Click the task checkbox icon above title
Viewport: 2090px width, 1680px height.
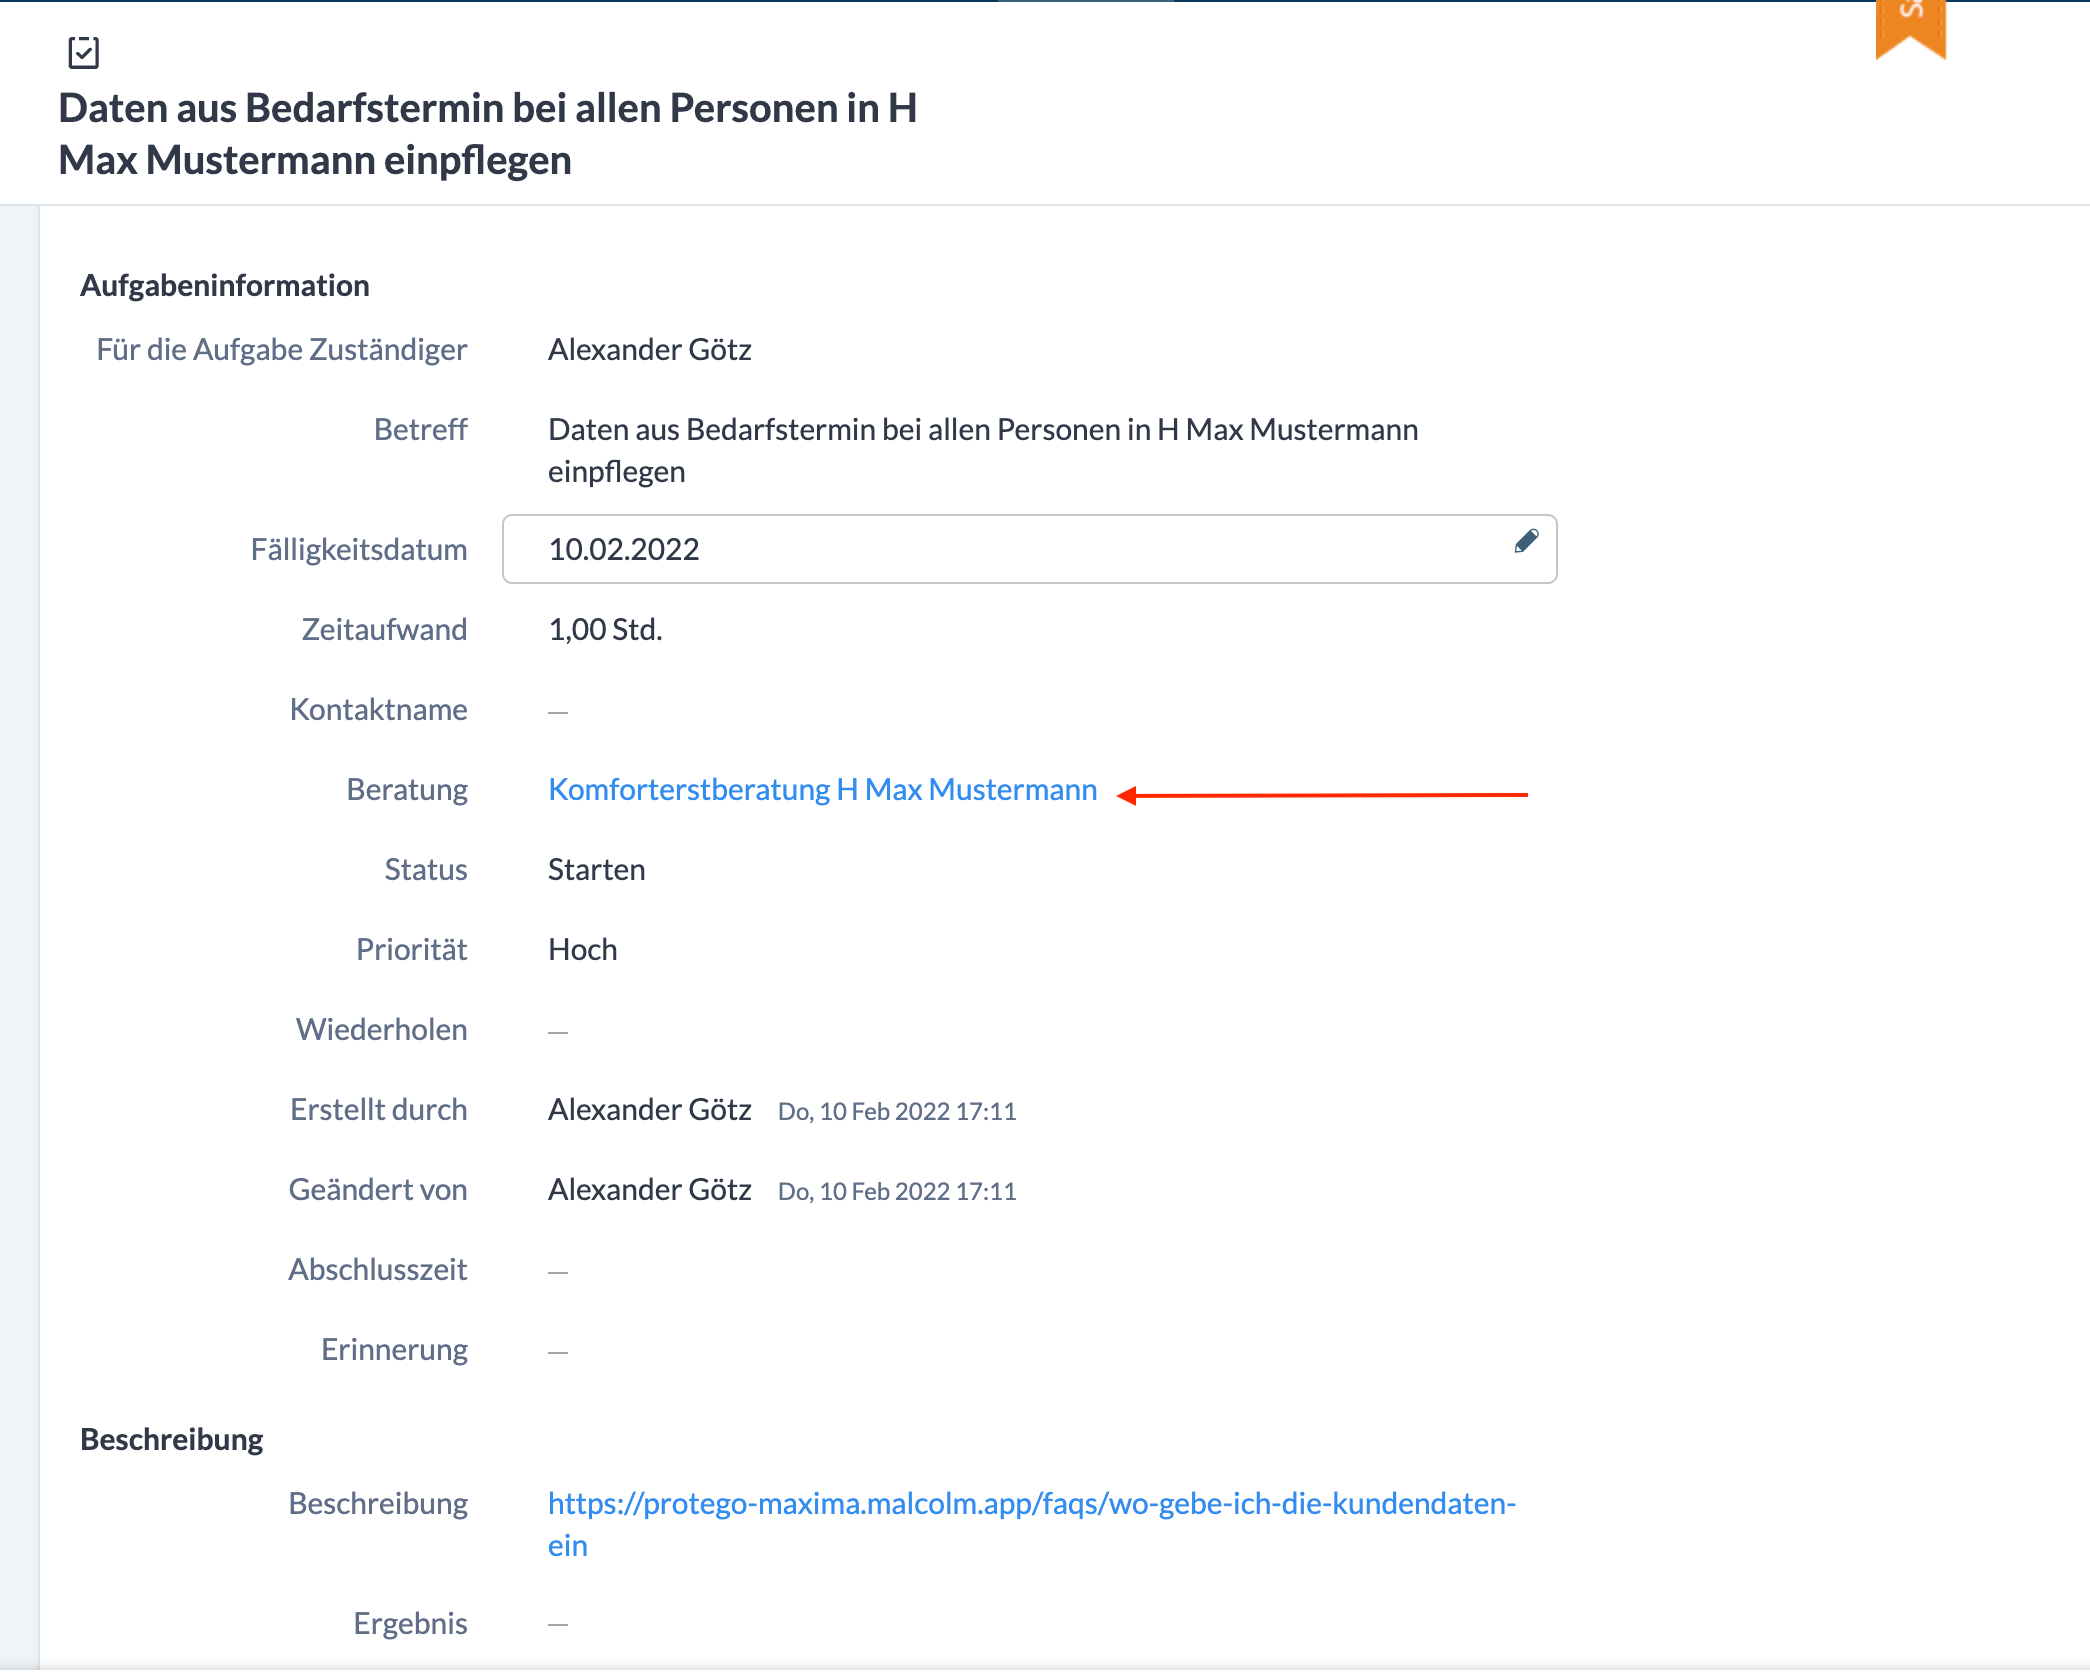[84, 52]
